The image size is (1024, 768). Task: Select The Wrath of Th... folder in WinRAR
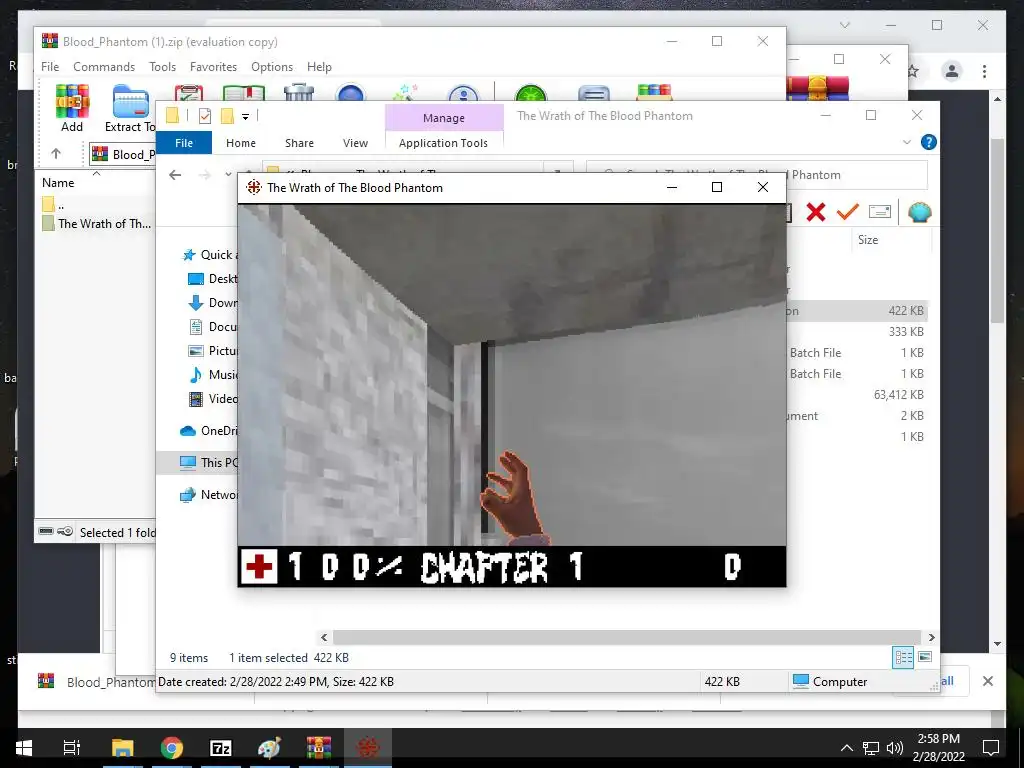coord(97,223)
